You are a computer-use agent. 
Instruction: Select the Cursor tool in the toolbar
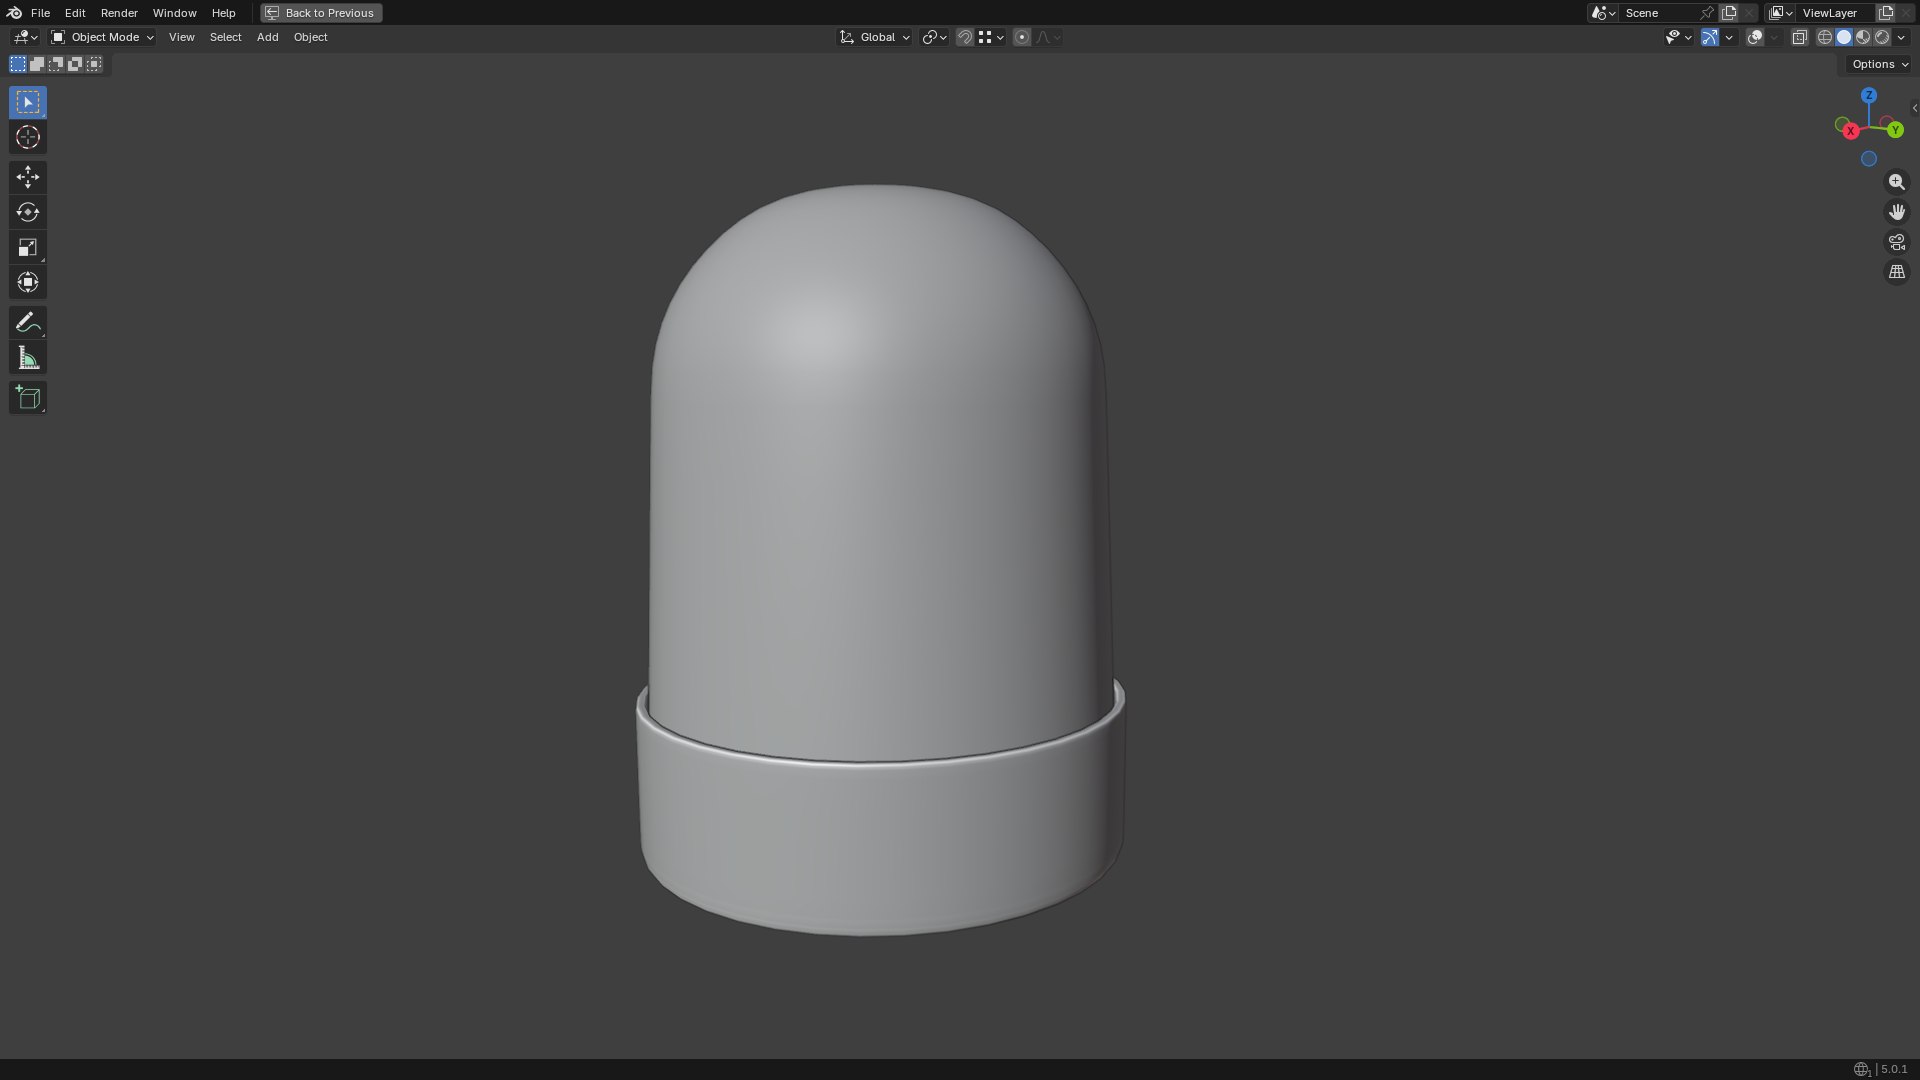pos(28,137)
